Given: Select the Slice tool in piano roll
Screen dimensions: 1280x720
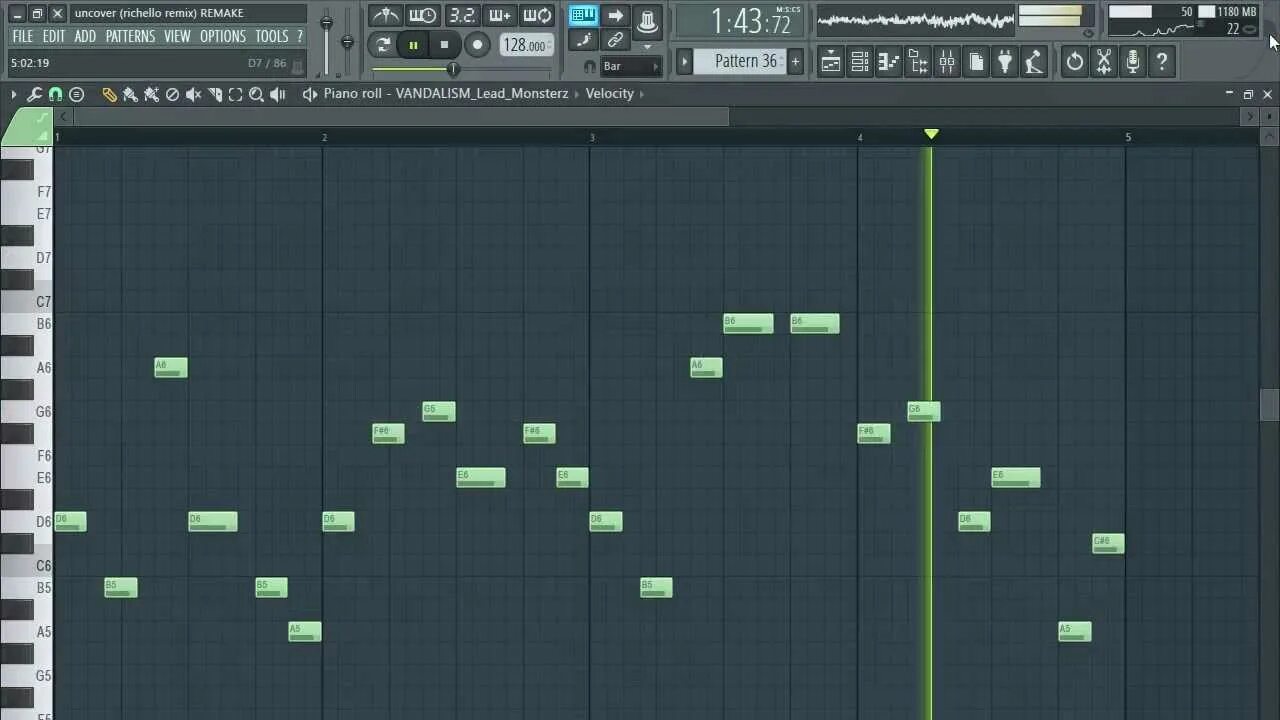Looking at the screenshot, I should coord(214,94).
